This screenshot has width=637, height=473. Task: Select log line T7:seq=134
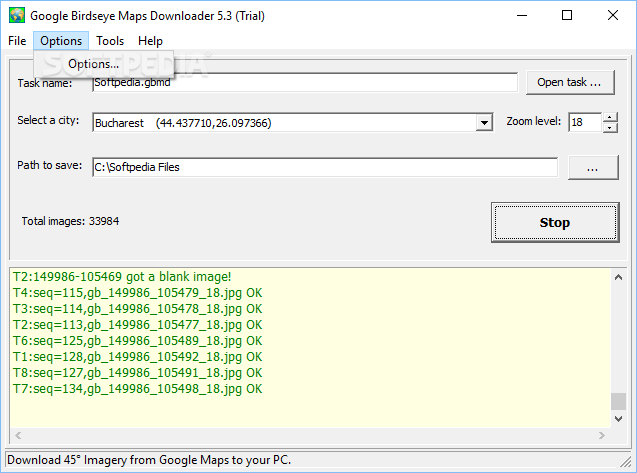(137, 389)
